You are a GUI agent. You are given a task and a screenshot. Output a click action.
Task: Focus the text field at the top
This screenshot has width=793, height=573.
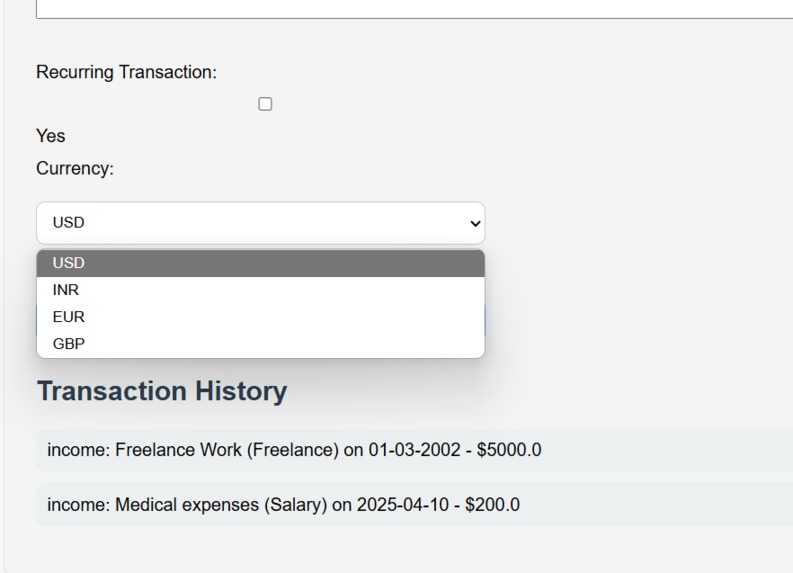[x=414, y=9]
